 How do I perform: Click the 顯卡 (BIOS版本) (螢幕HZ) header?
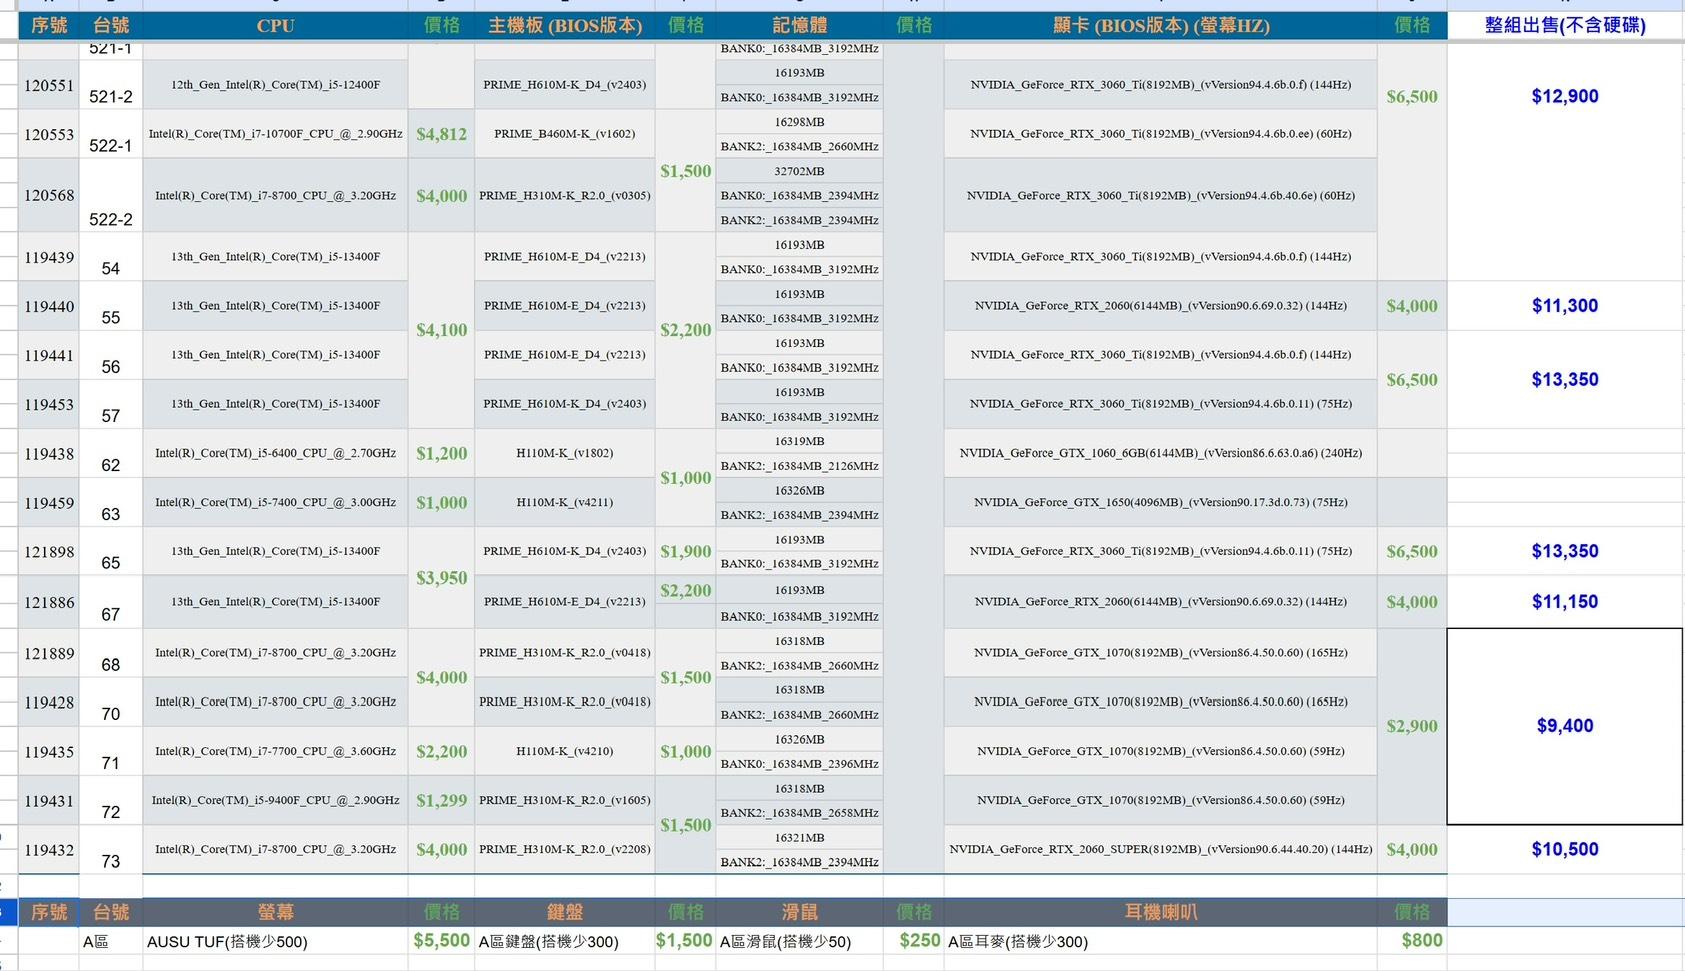coord(1160,25)
